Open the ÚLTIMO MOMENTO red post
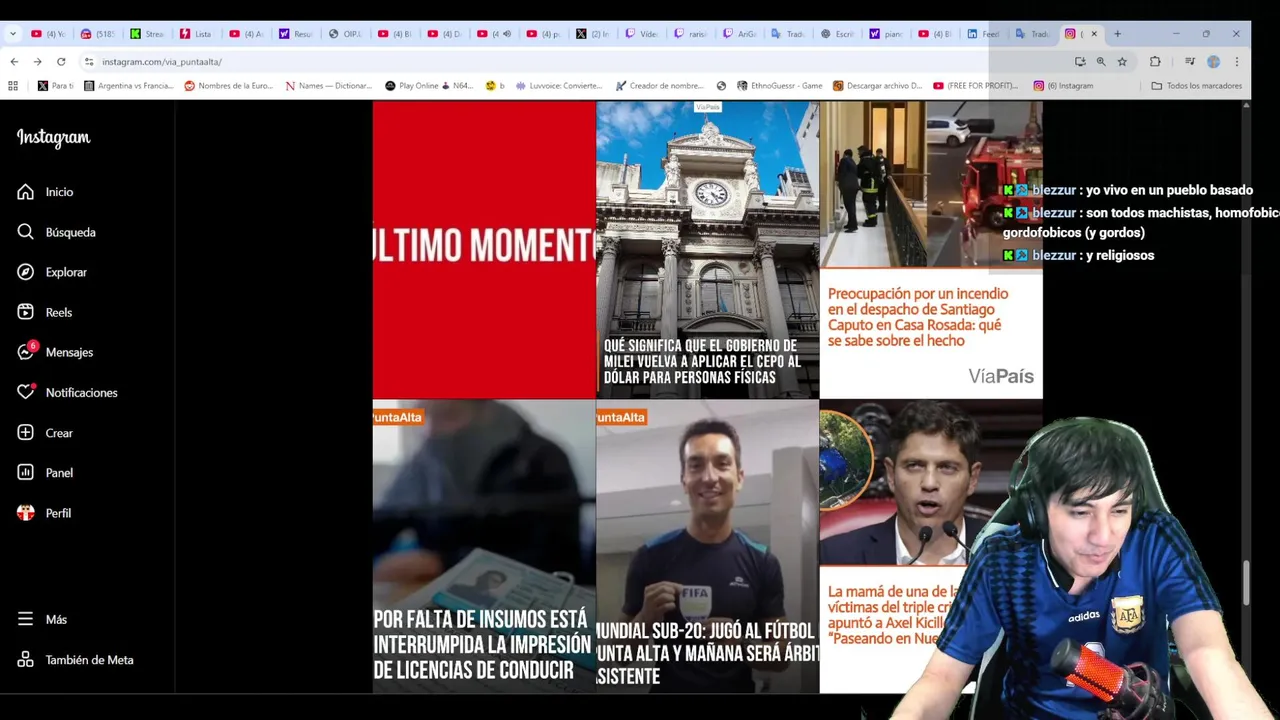The width and height of the screenshot is (1280, 720). pyautogui.click(x=484, y=249)
